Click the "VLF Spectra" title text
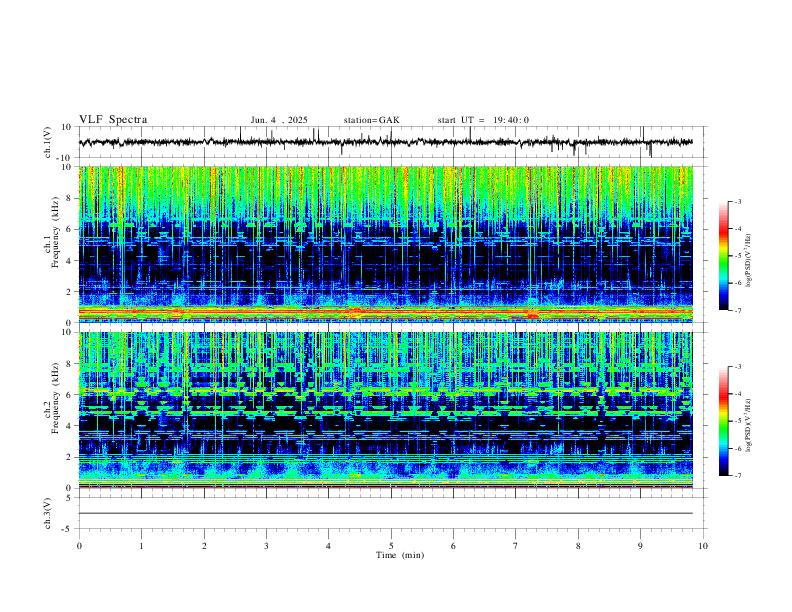Viewport: 792px width, 612px height. [x=113, y=120]
